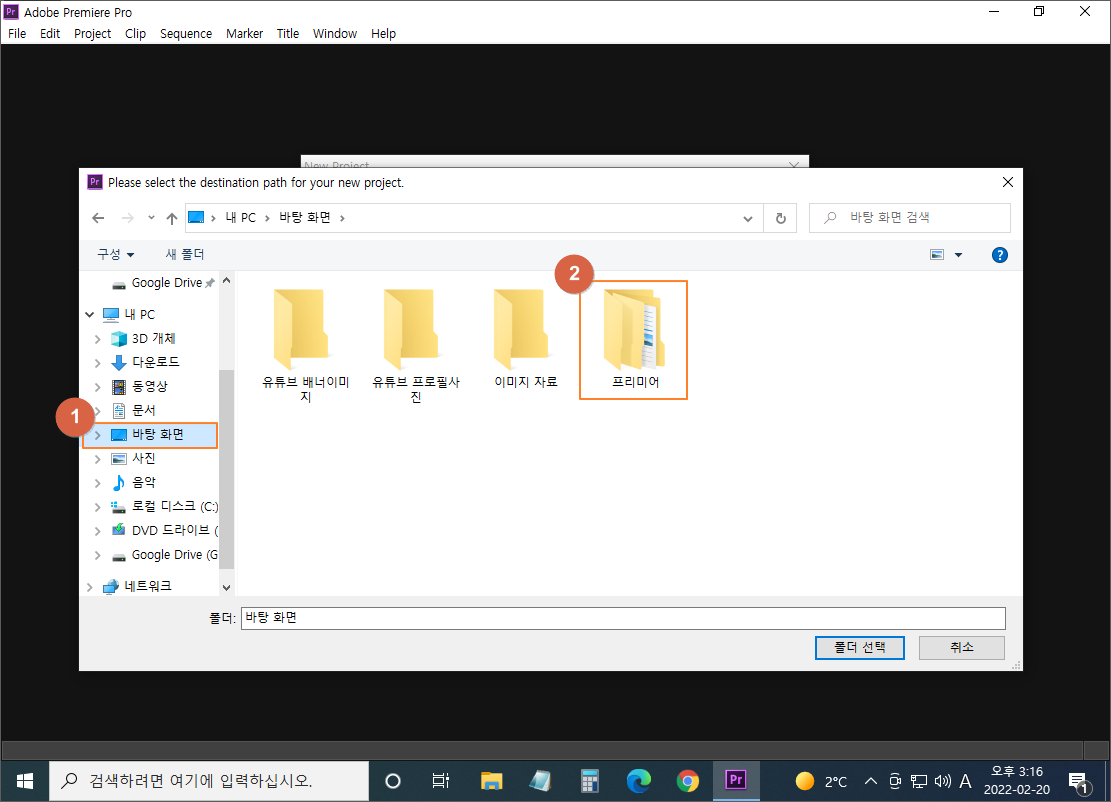1111x802 pixels.
Task: Open the Project menu
Action: [x=92, y=33]
